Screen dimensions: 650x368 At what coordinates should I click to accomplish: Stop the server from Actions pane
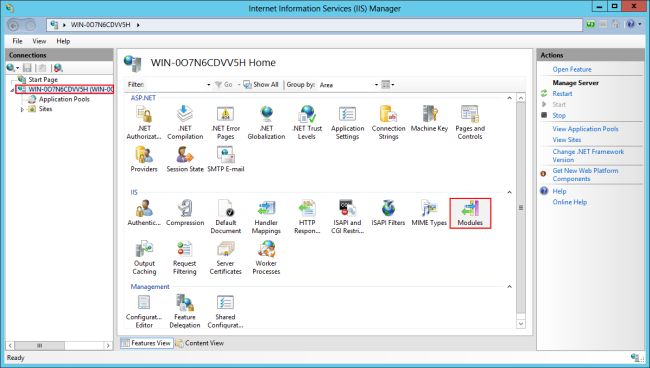pyautogui.click(x=559, y=116)
